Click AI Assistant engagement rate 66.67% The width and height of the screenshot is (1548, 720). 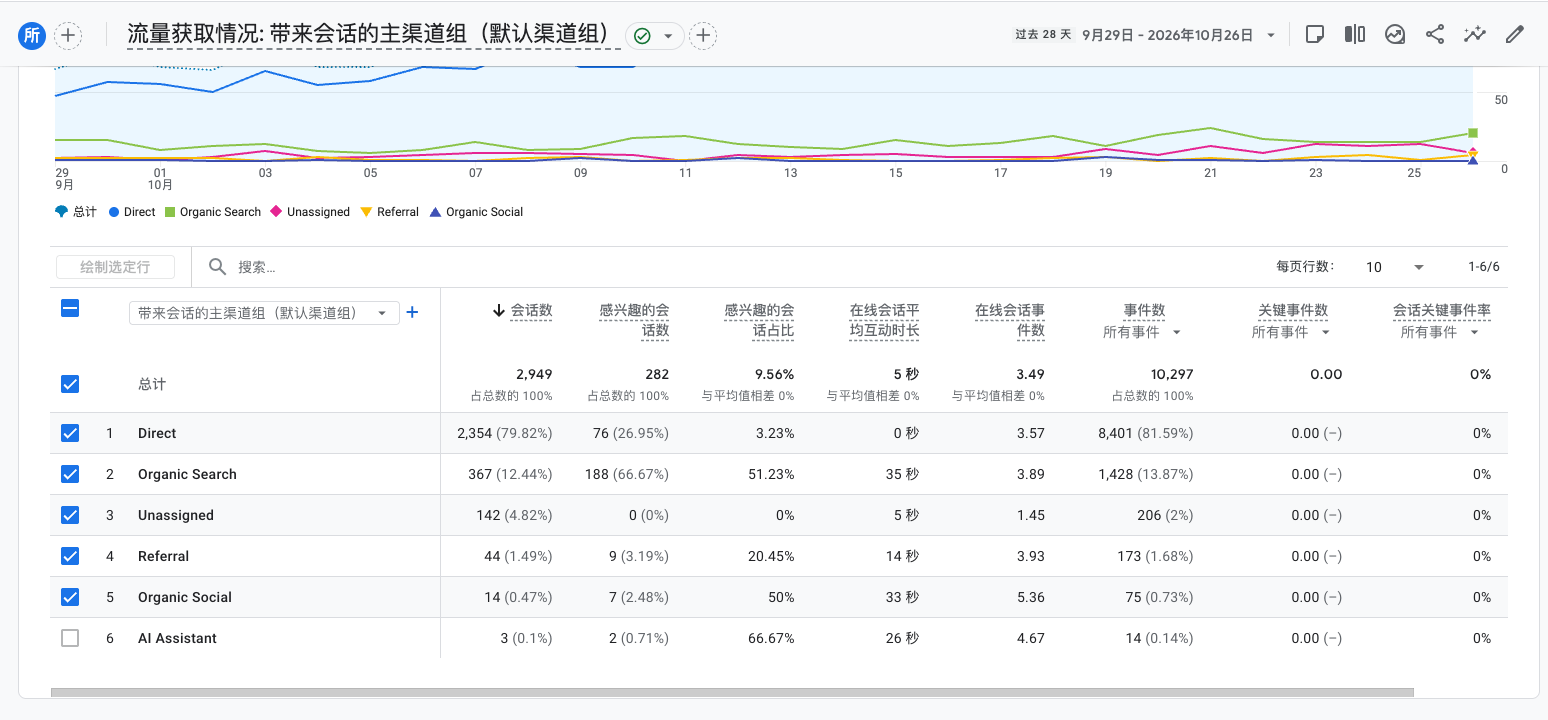coord(771,638)
